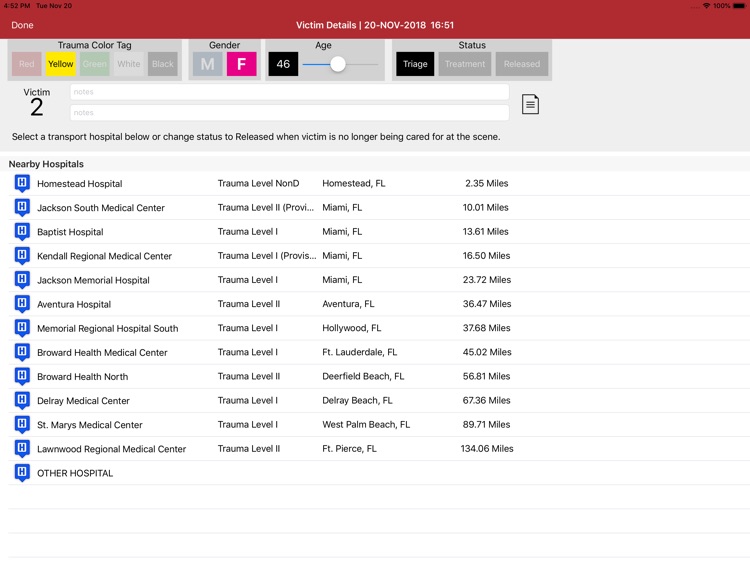750x562 pixels.
Task: Click St. Marys Medical Center hospital icon
Action: 22,424
